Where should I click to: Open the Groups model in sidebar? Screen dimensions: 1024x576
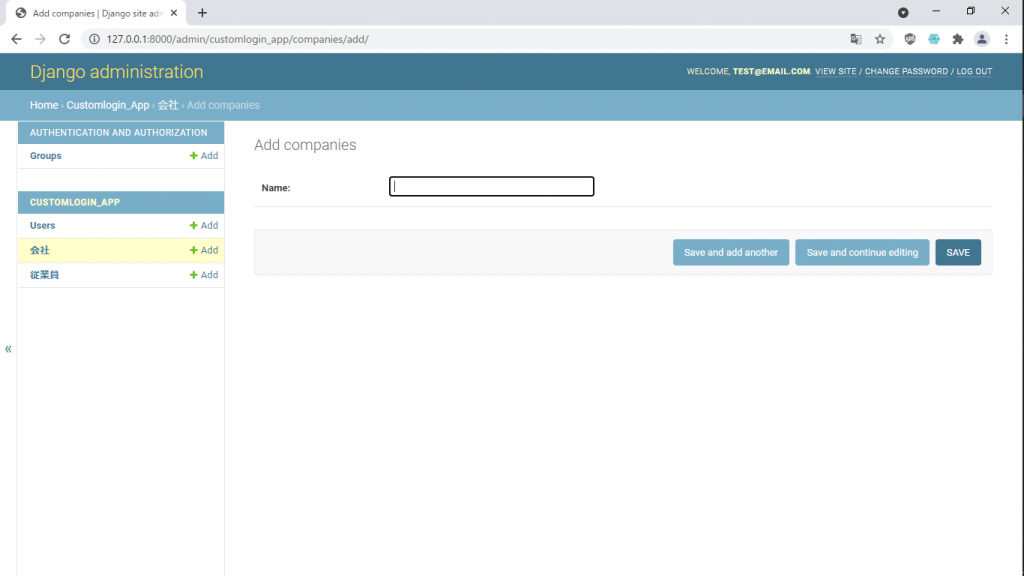[45, 156]
